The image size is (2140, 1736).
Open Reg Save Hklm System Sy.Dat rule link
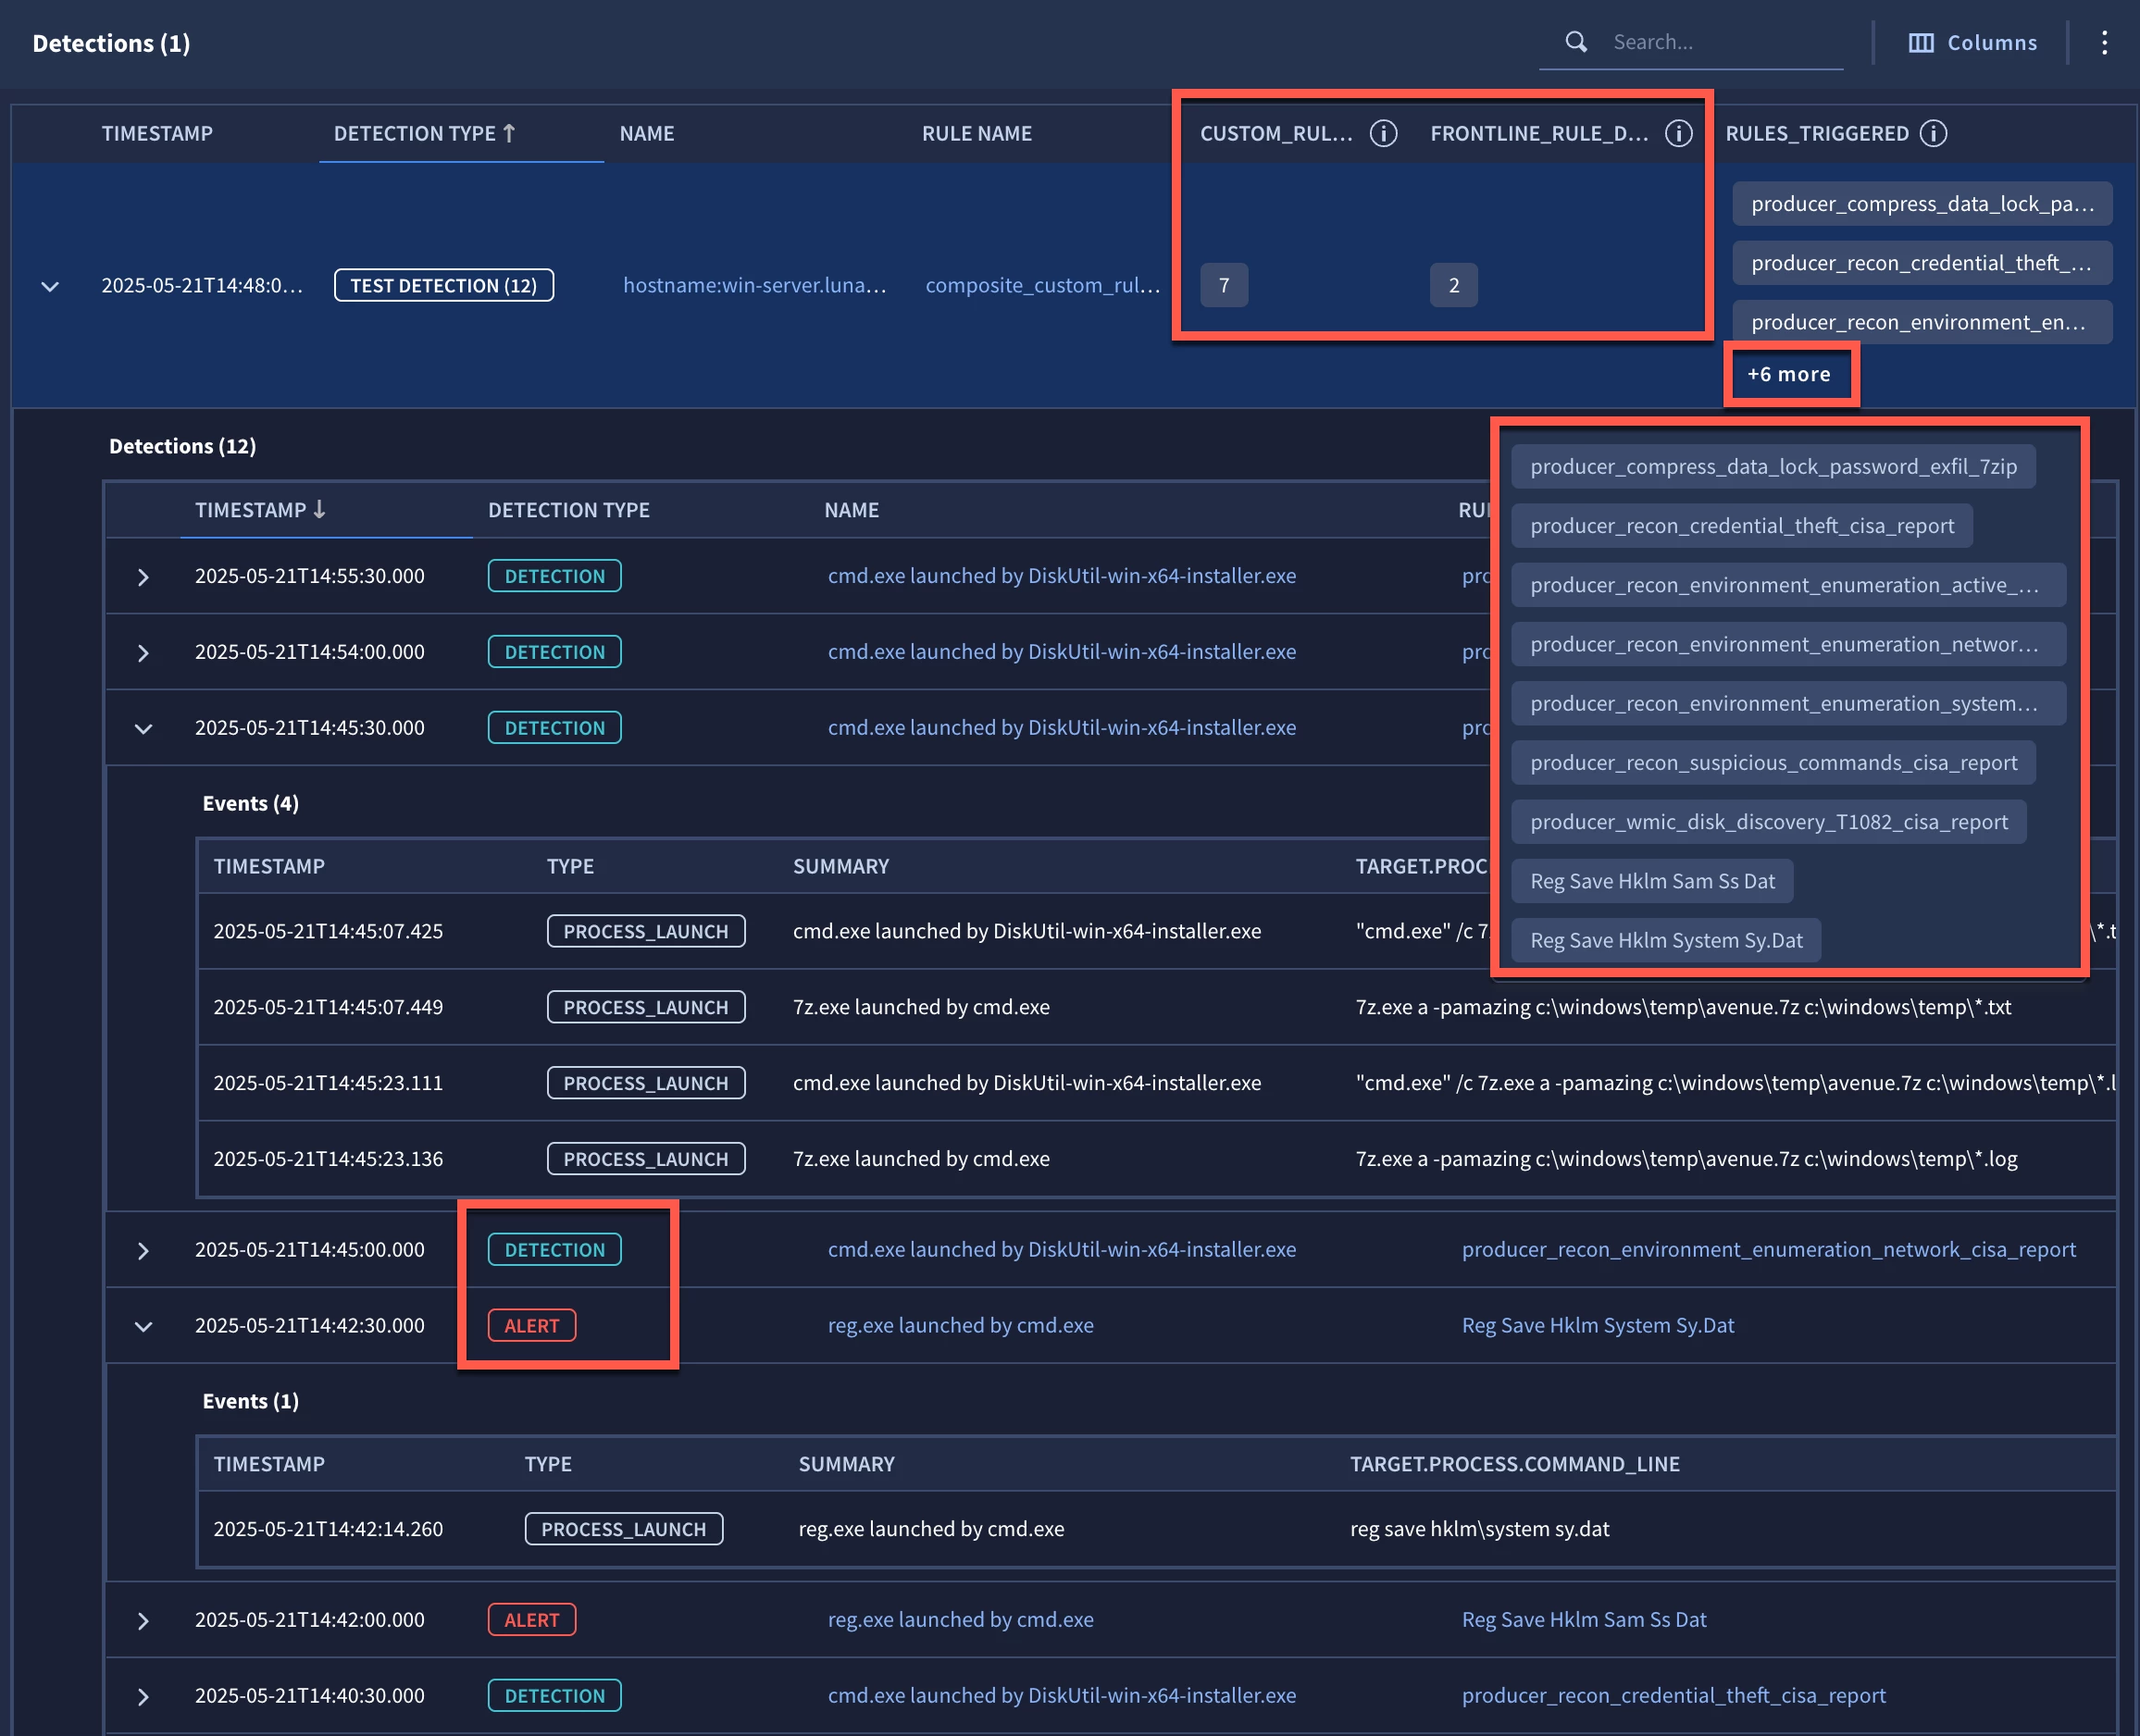(x=1598, y=1325)
